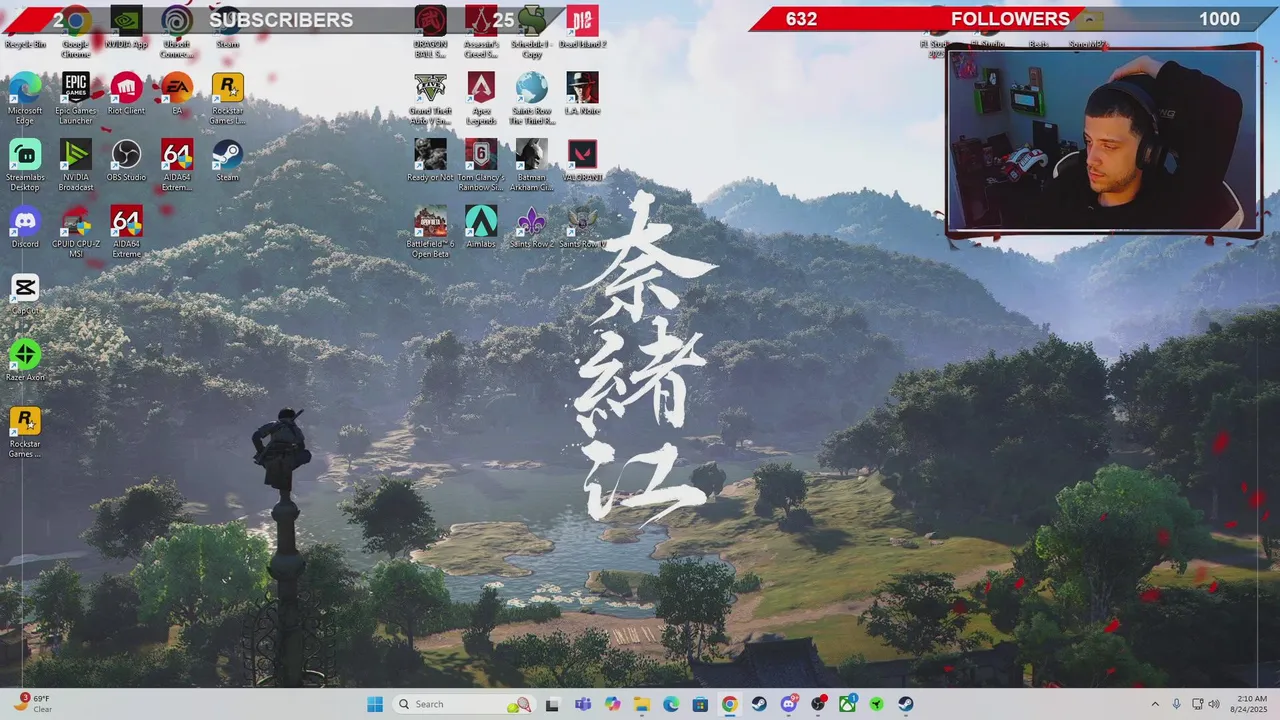Screen dimensions: 1280x720
Task: Open the Recycle Bin desktop icon
Action: click(25, 28)
